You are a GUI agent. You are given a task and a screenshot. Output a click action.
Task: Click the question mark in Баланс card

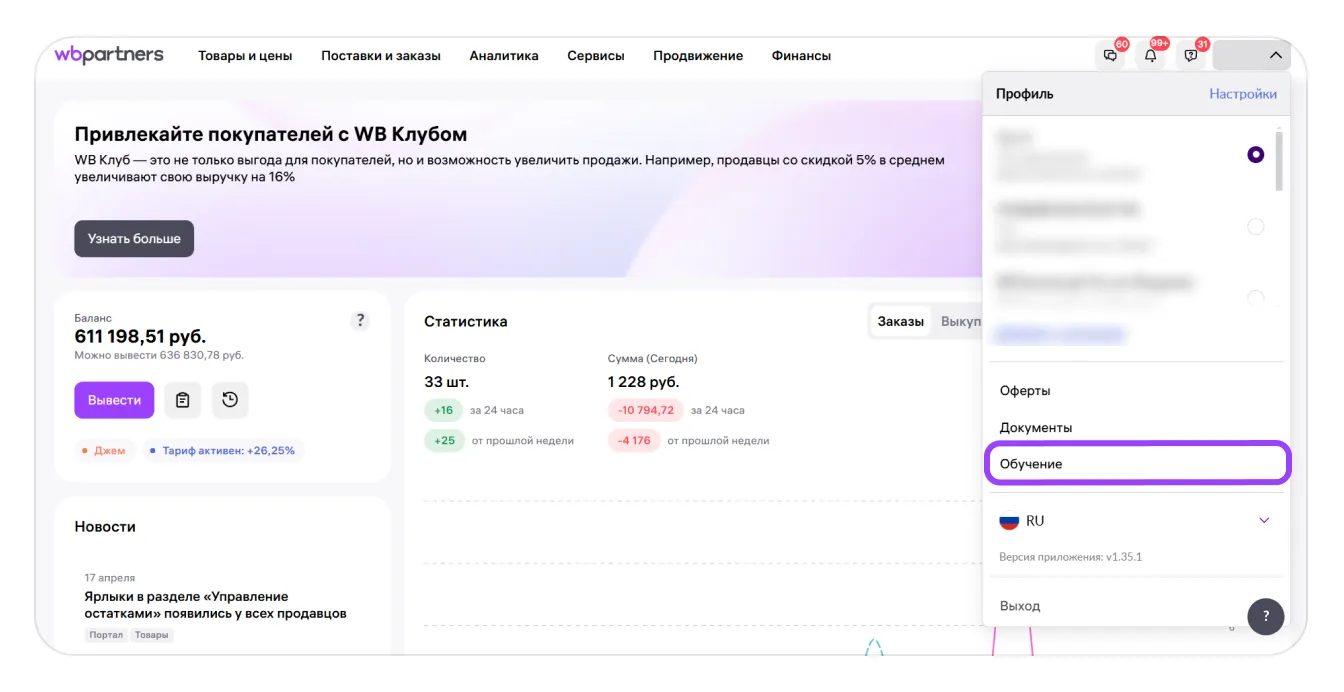pos(360,321)
